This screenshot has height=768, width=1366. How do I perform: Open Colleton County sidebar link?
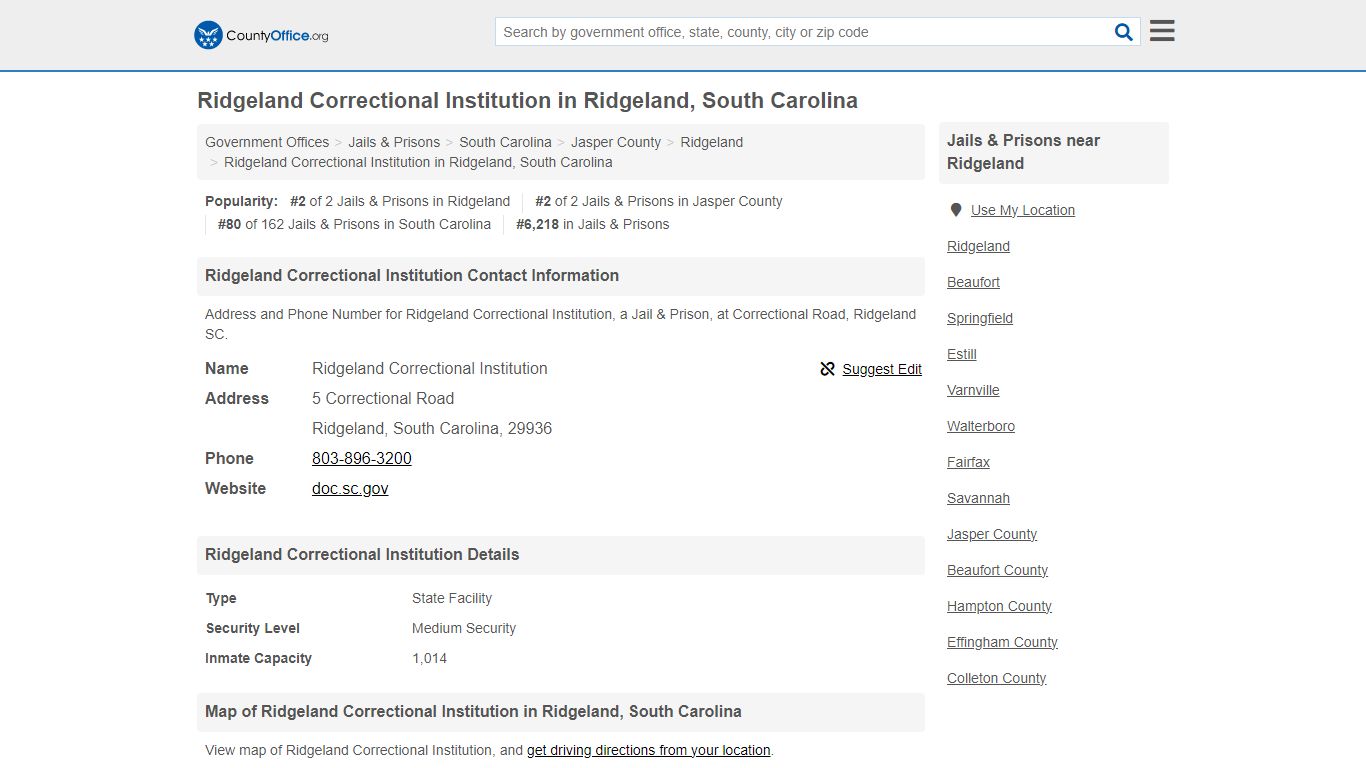[996, 678]
